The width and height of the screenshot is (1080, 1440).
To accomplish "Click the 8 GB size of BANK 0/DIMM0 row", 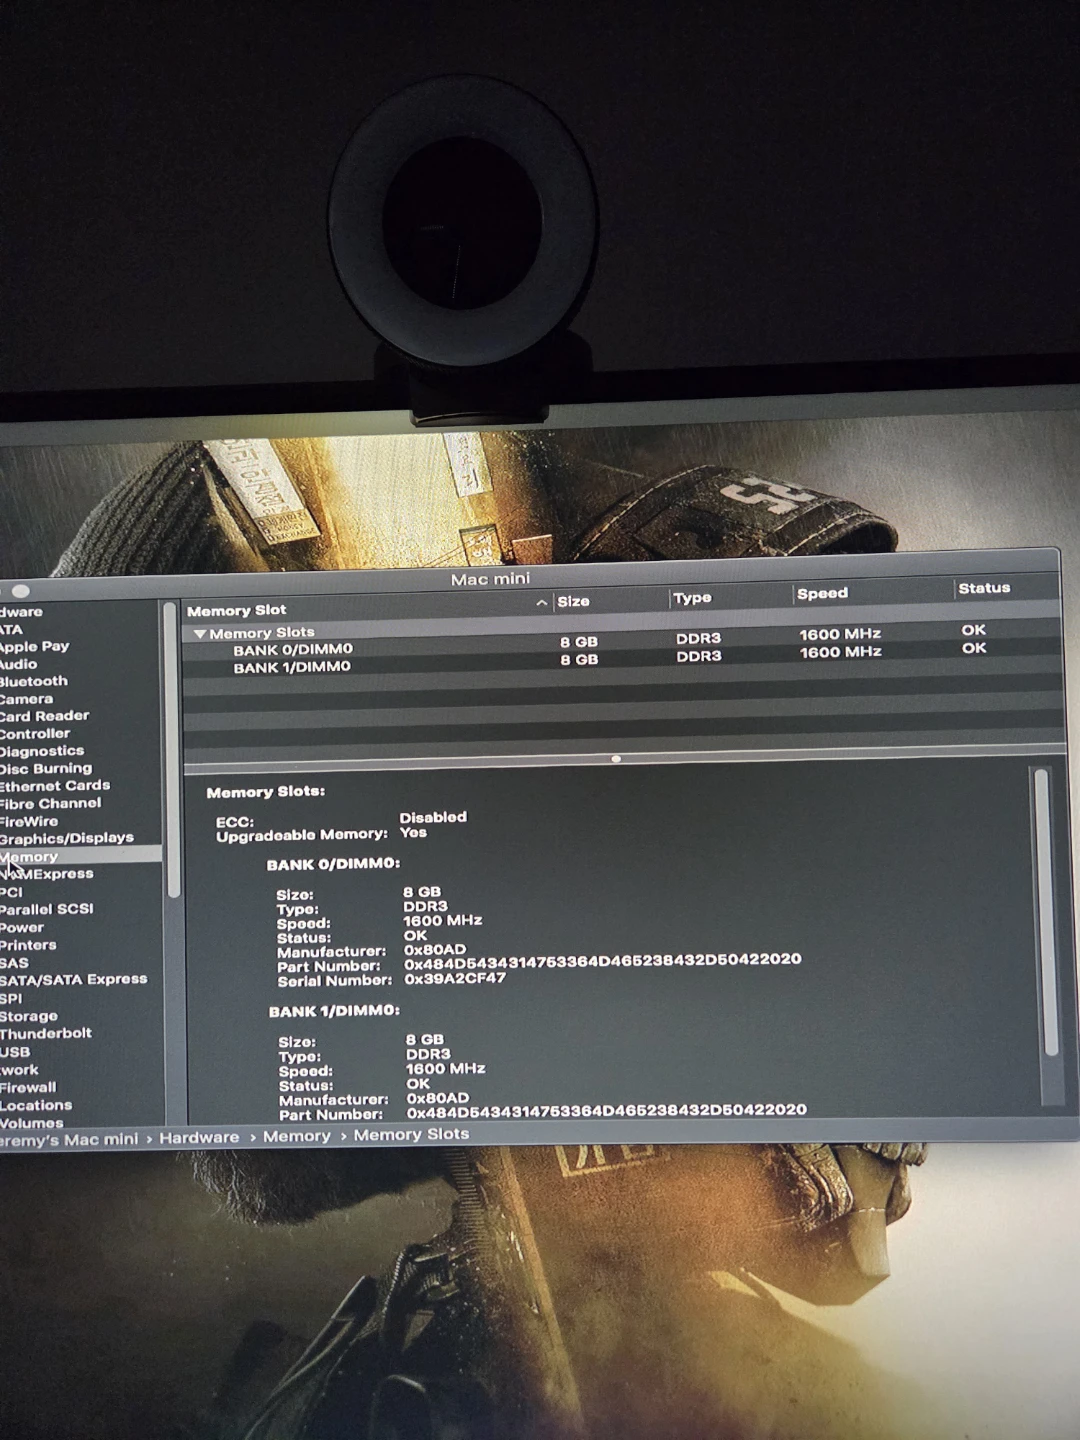I will pyautogui.click(x=579, y=642).
